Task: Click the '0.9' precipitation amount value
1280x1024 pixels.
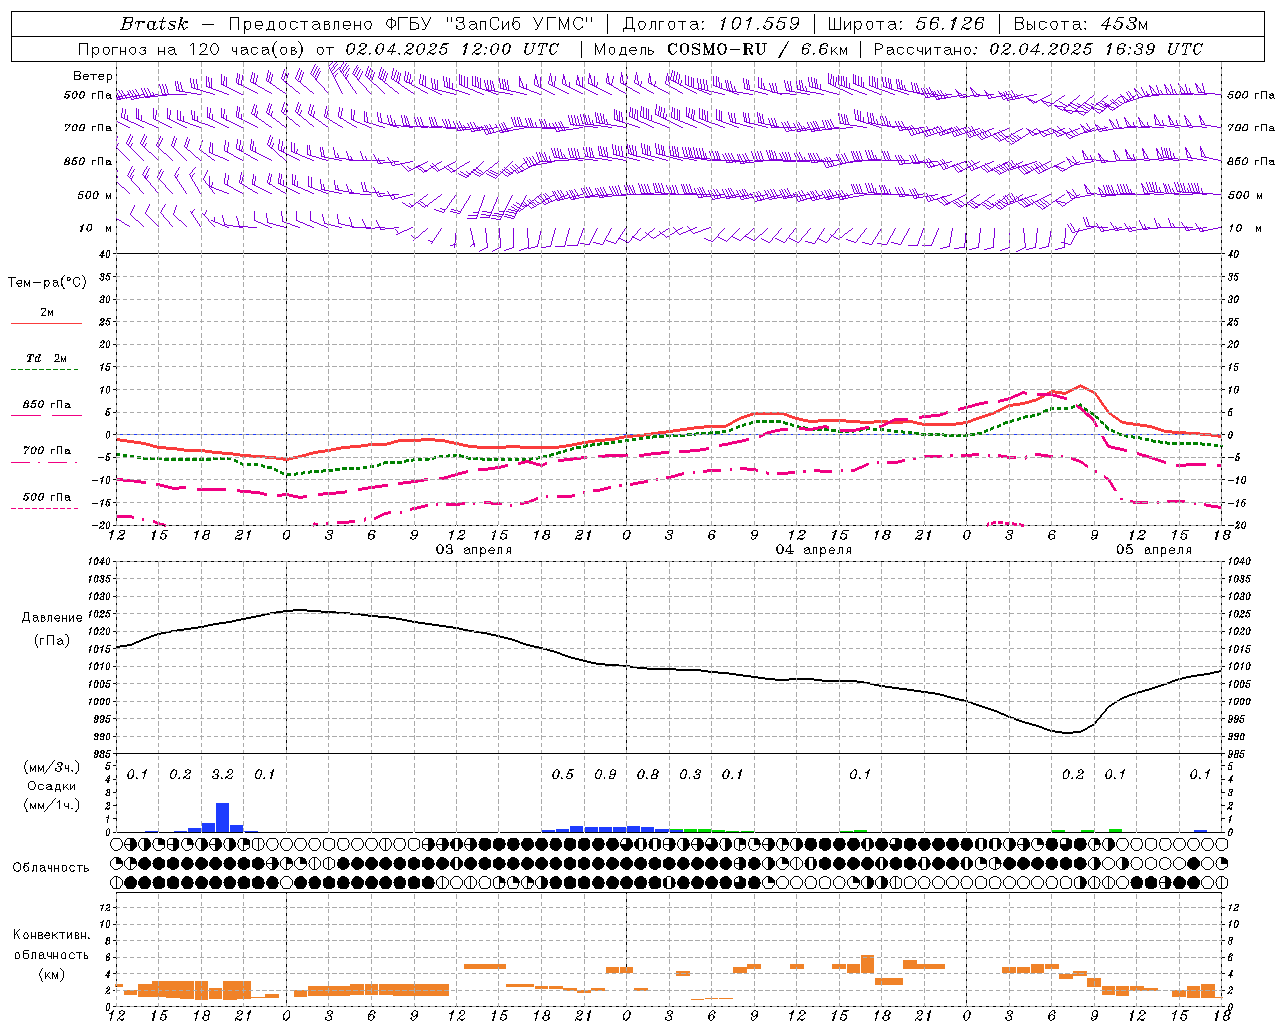Action: coord(605,775)
